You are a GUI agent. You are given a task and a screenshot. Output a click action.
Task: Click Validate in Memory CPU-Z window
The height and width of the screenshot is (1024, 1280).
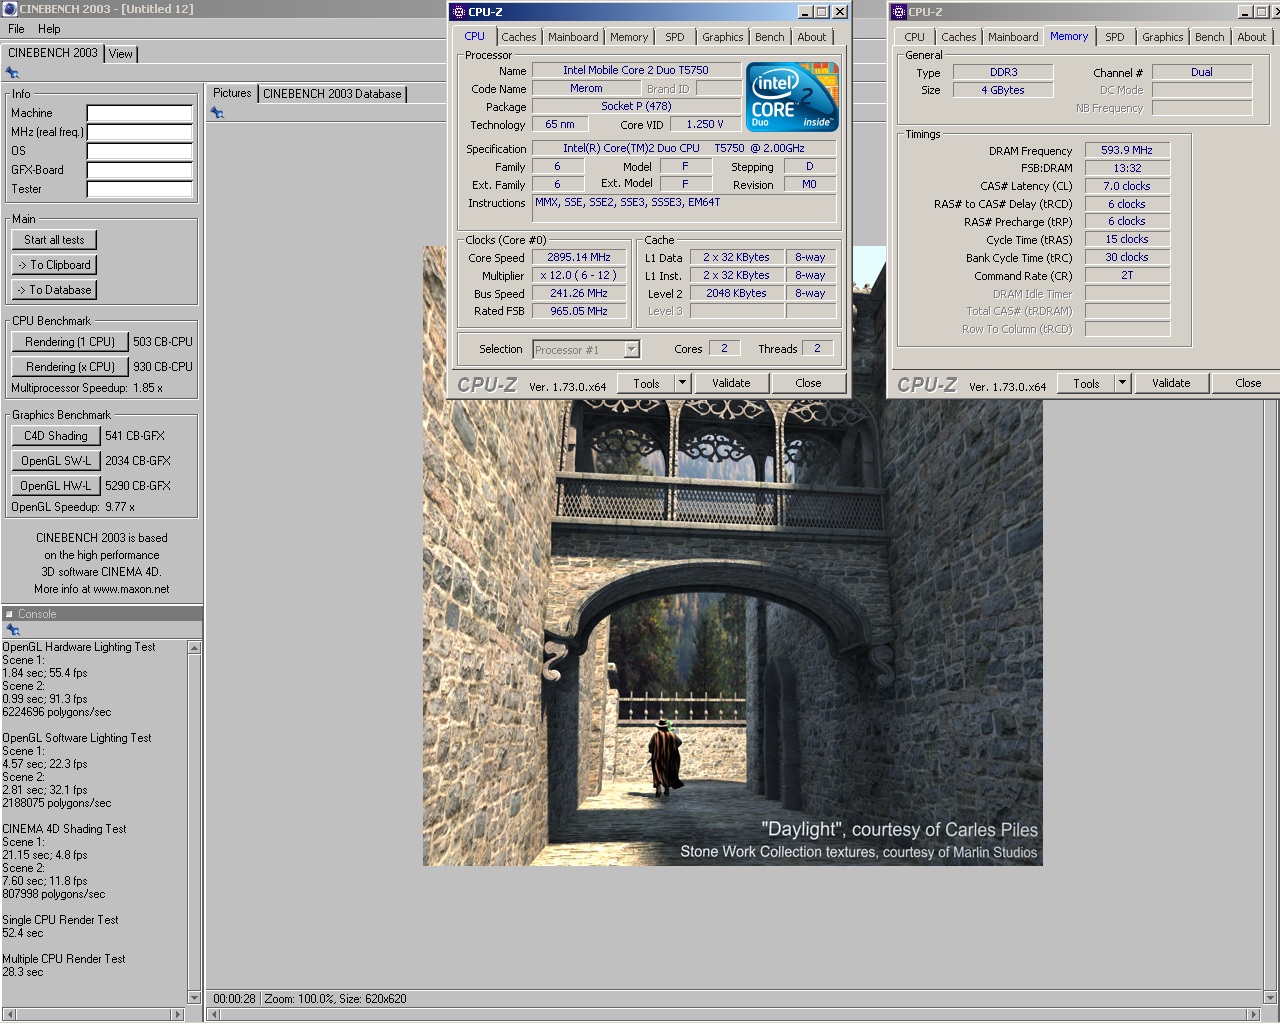1171,383
